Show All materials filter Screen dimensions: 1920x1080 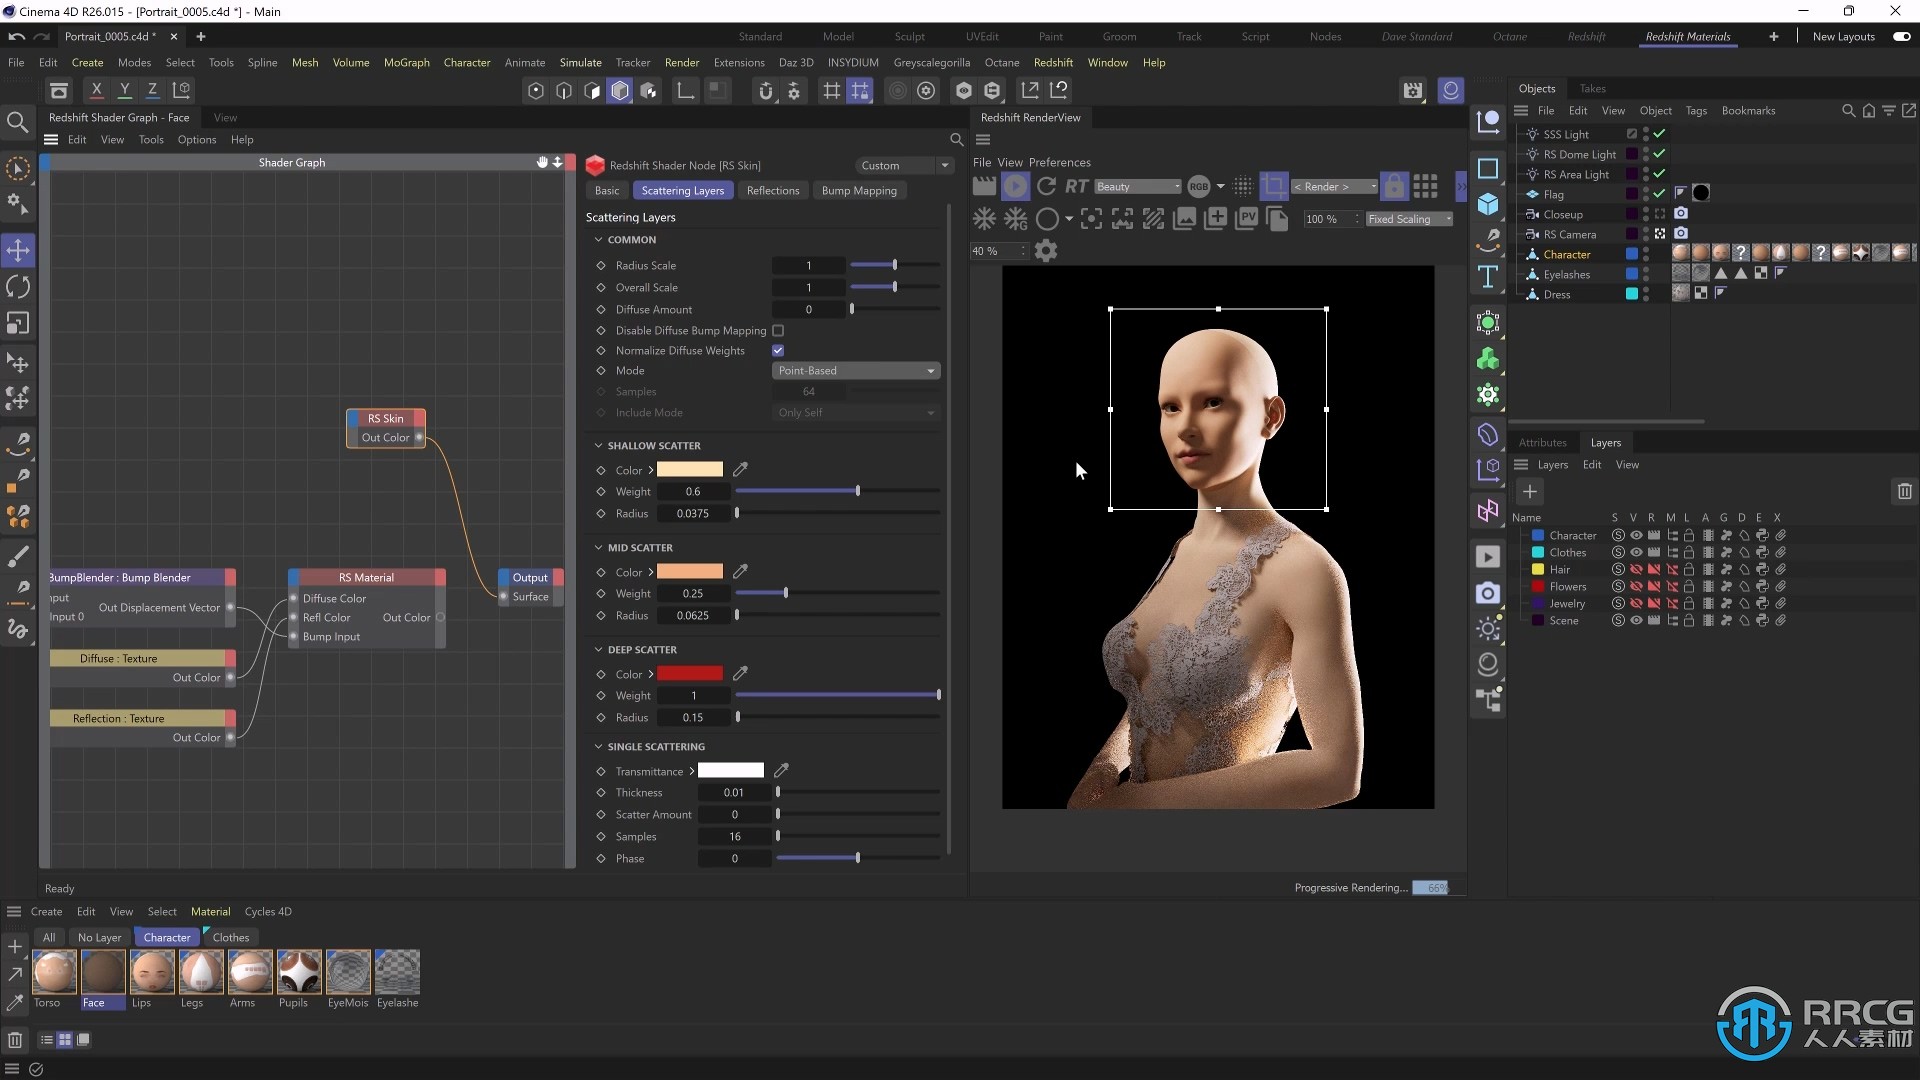point(49,938)
